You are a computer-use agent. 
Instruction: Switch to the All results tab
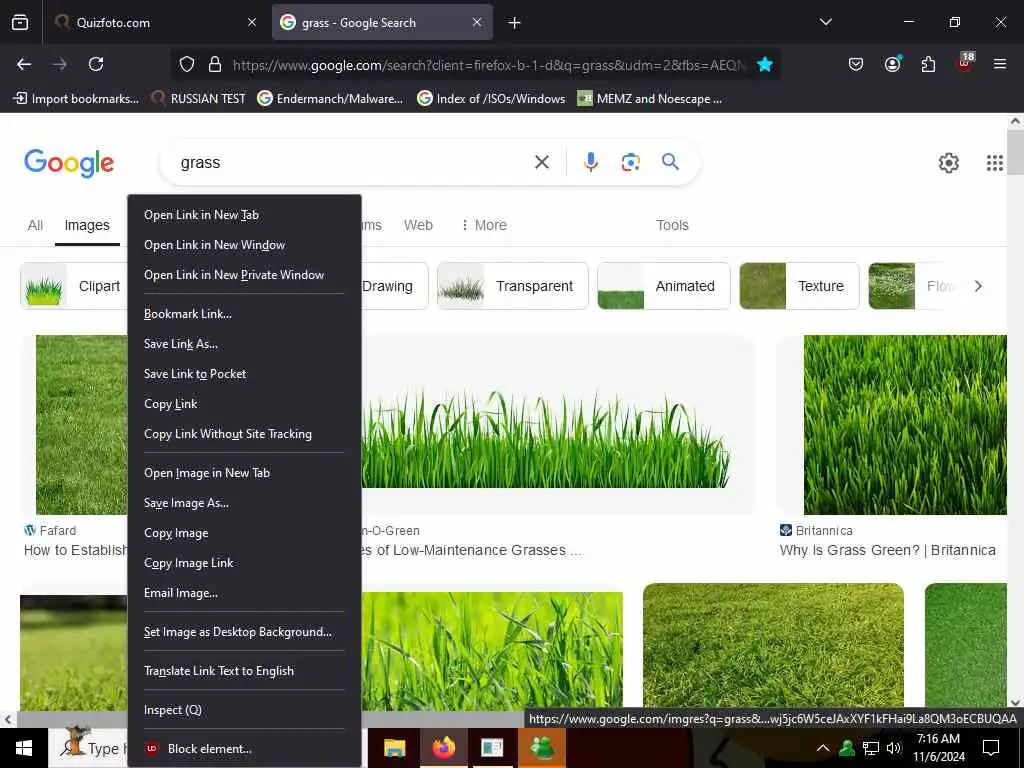point(35,225)
